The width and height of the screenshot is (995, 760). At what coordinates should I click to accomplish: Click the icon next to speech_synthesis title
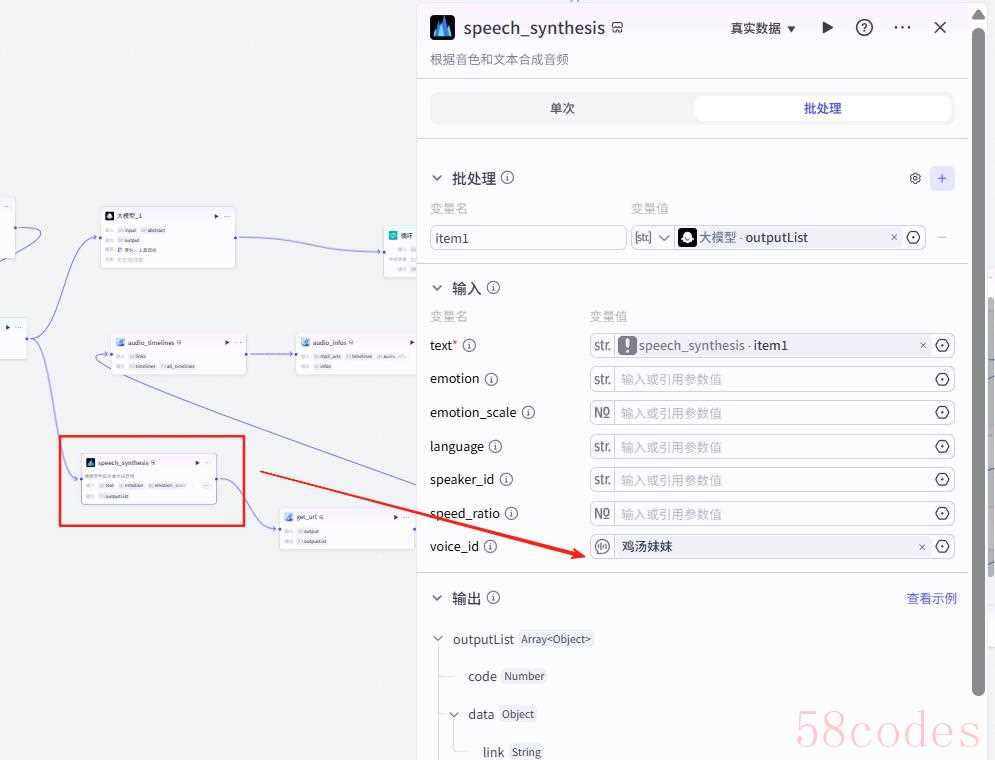coord(617,27)
